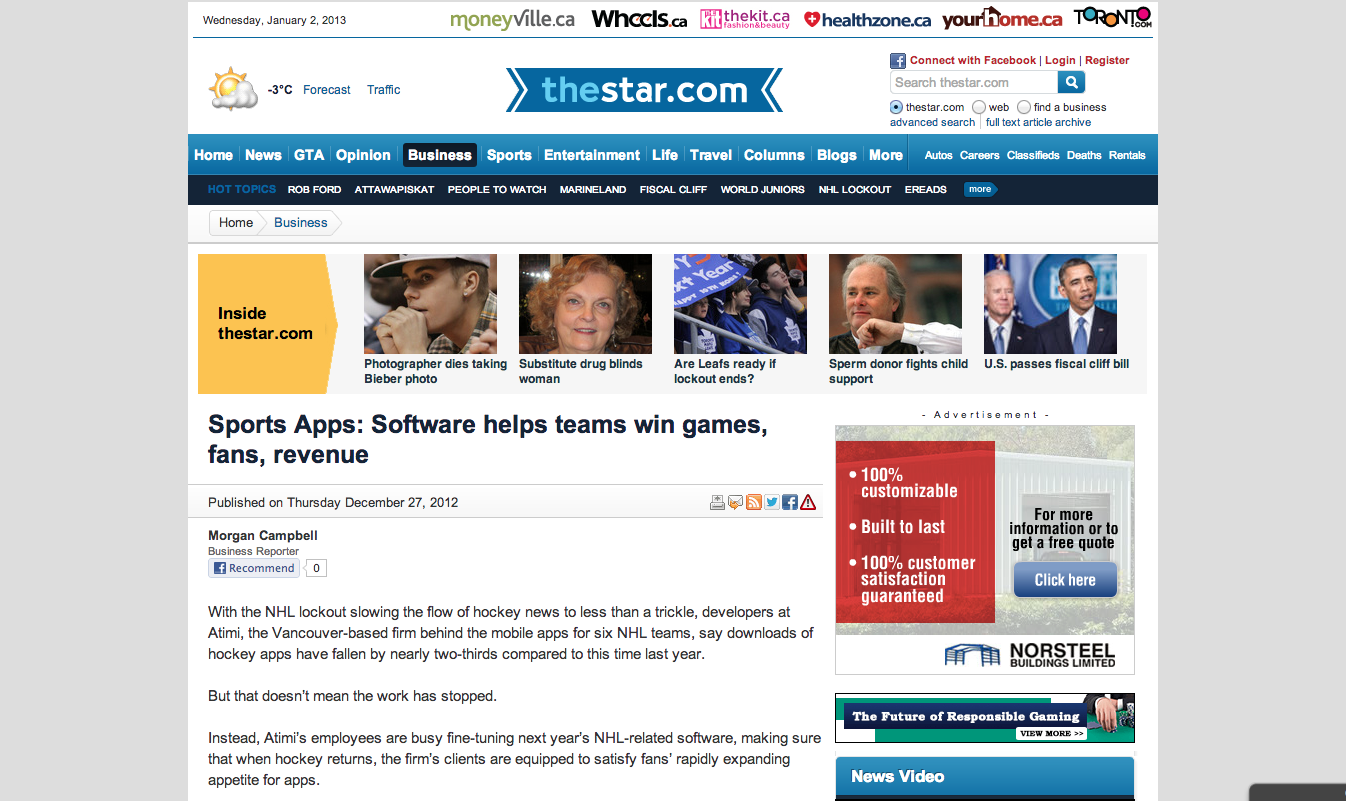
Task: Open ATTAWAPISKAT hot topic
Action: (394, 189)
